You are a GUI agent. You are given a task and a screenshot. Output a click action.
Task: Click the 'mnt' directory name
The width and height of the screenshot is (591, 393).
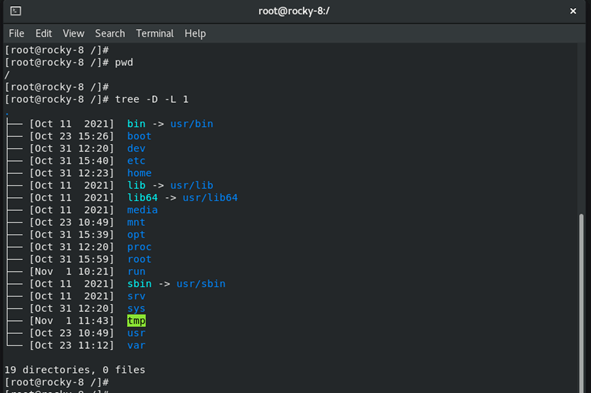tap(136, 222)
